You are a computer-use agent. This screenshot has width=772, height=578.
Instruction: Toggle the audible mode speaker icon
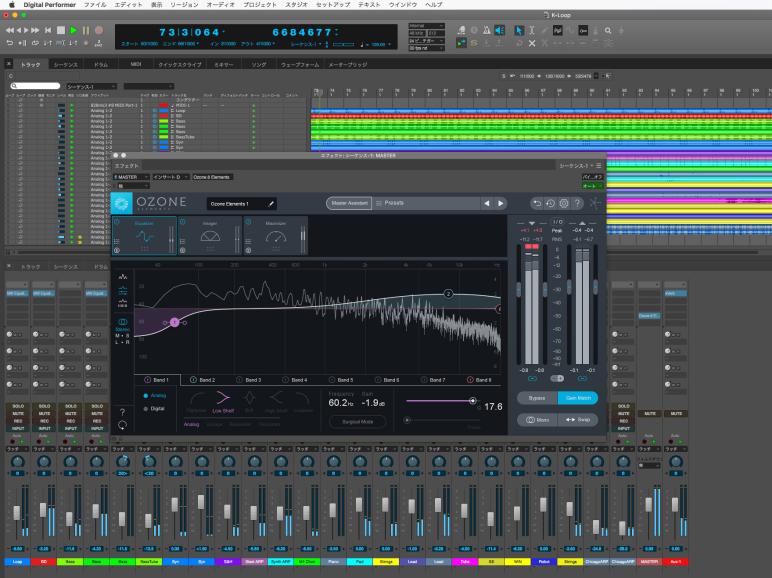[499, 31]
